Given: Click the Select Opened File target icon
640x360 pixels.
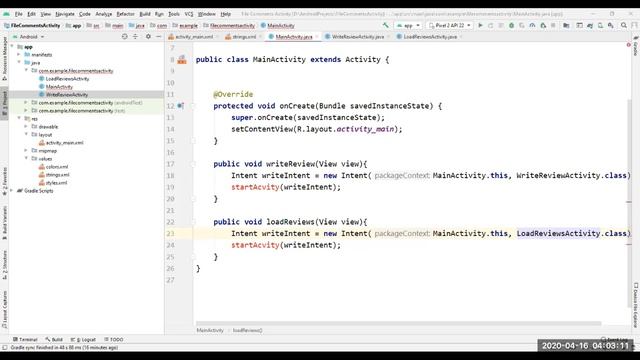Looking at the screenshot, I should pyautogui.click(x=124, y=37).
